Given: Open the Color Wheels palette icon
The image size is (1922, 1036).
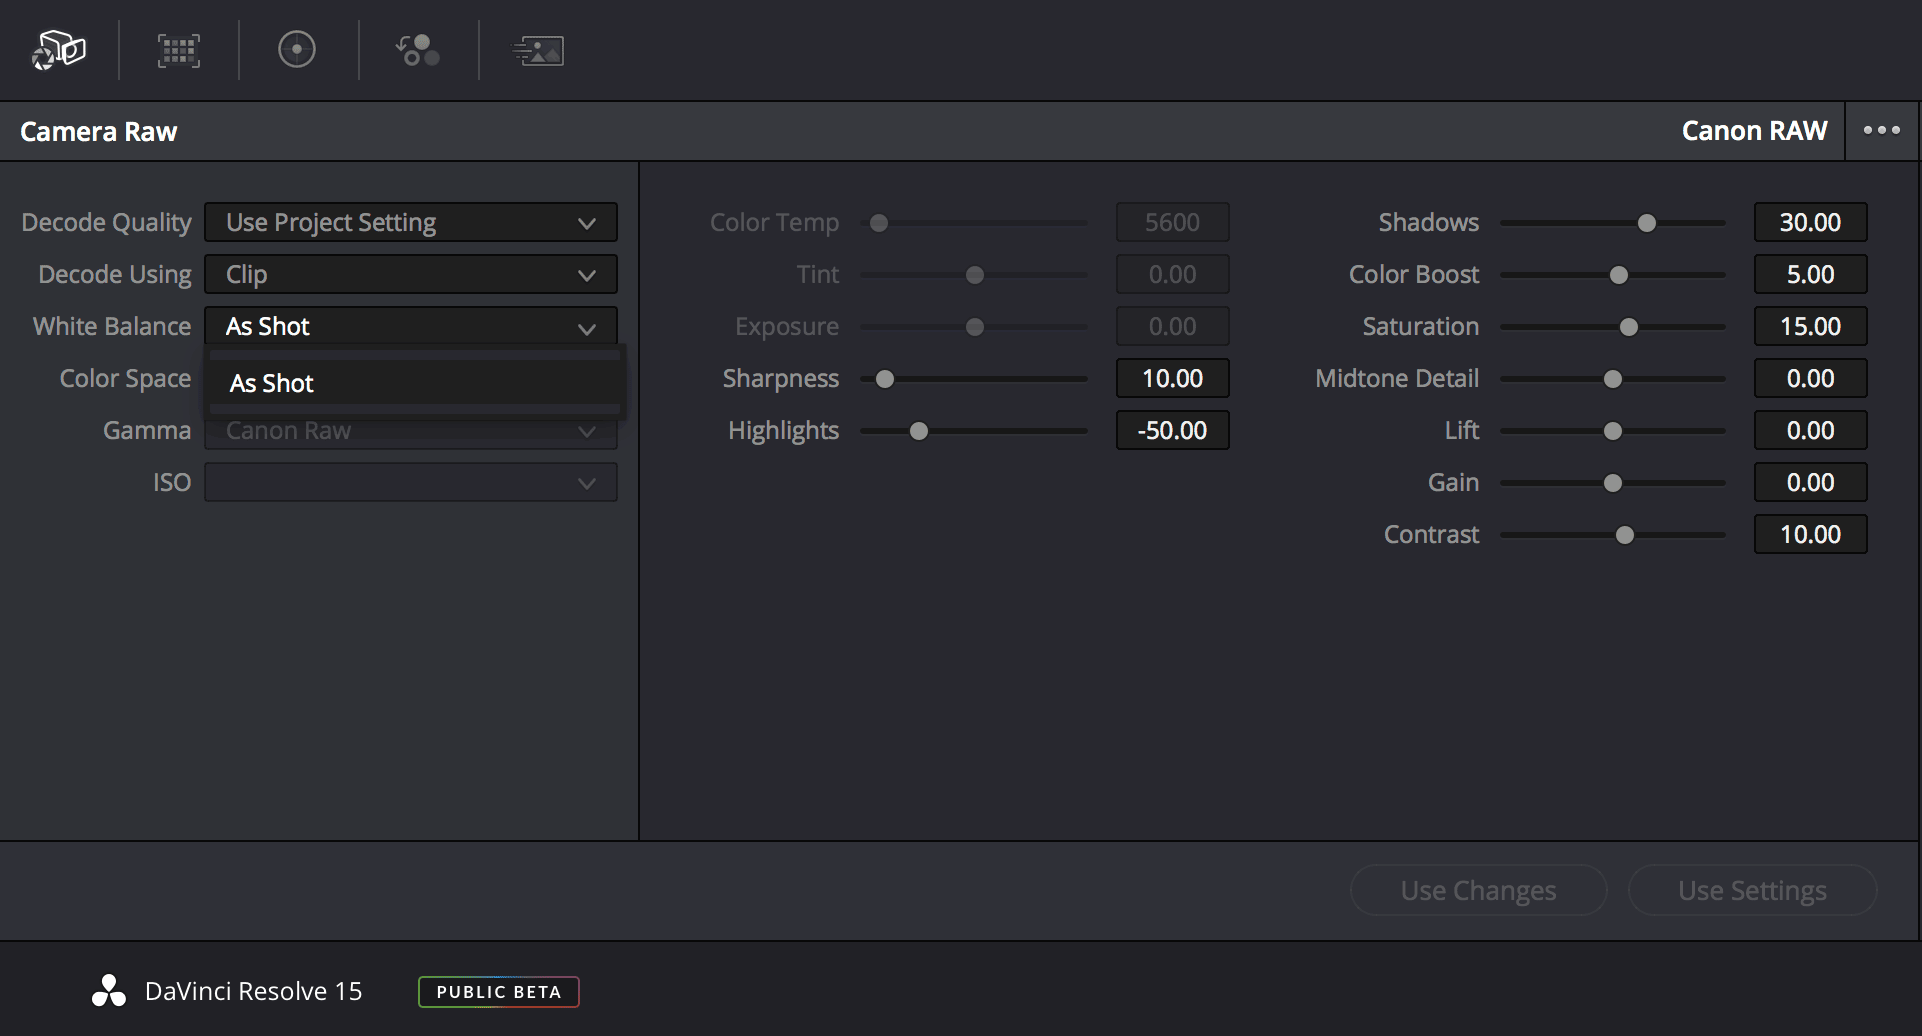Looking at the screenshot, I should 297,50.
